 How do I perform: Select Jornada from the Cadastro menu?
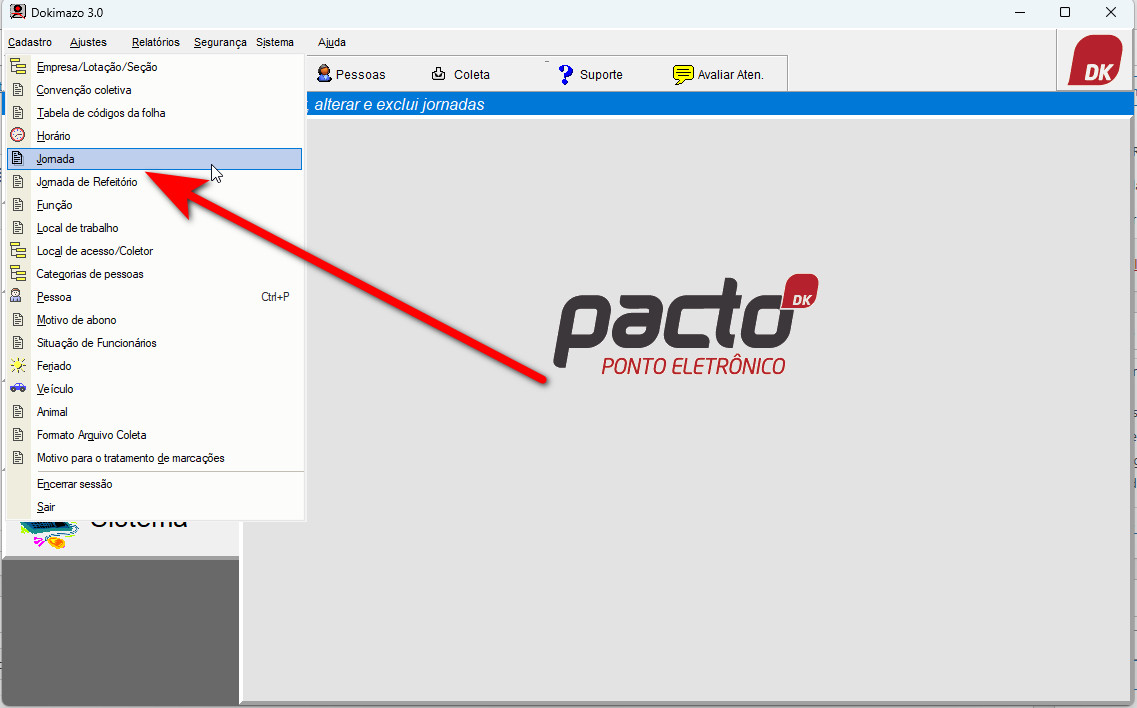56,159
